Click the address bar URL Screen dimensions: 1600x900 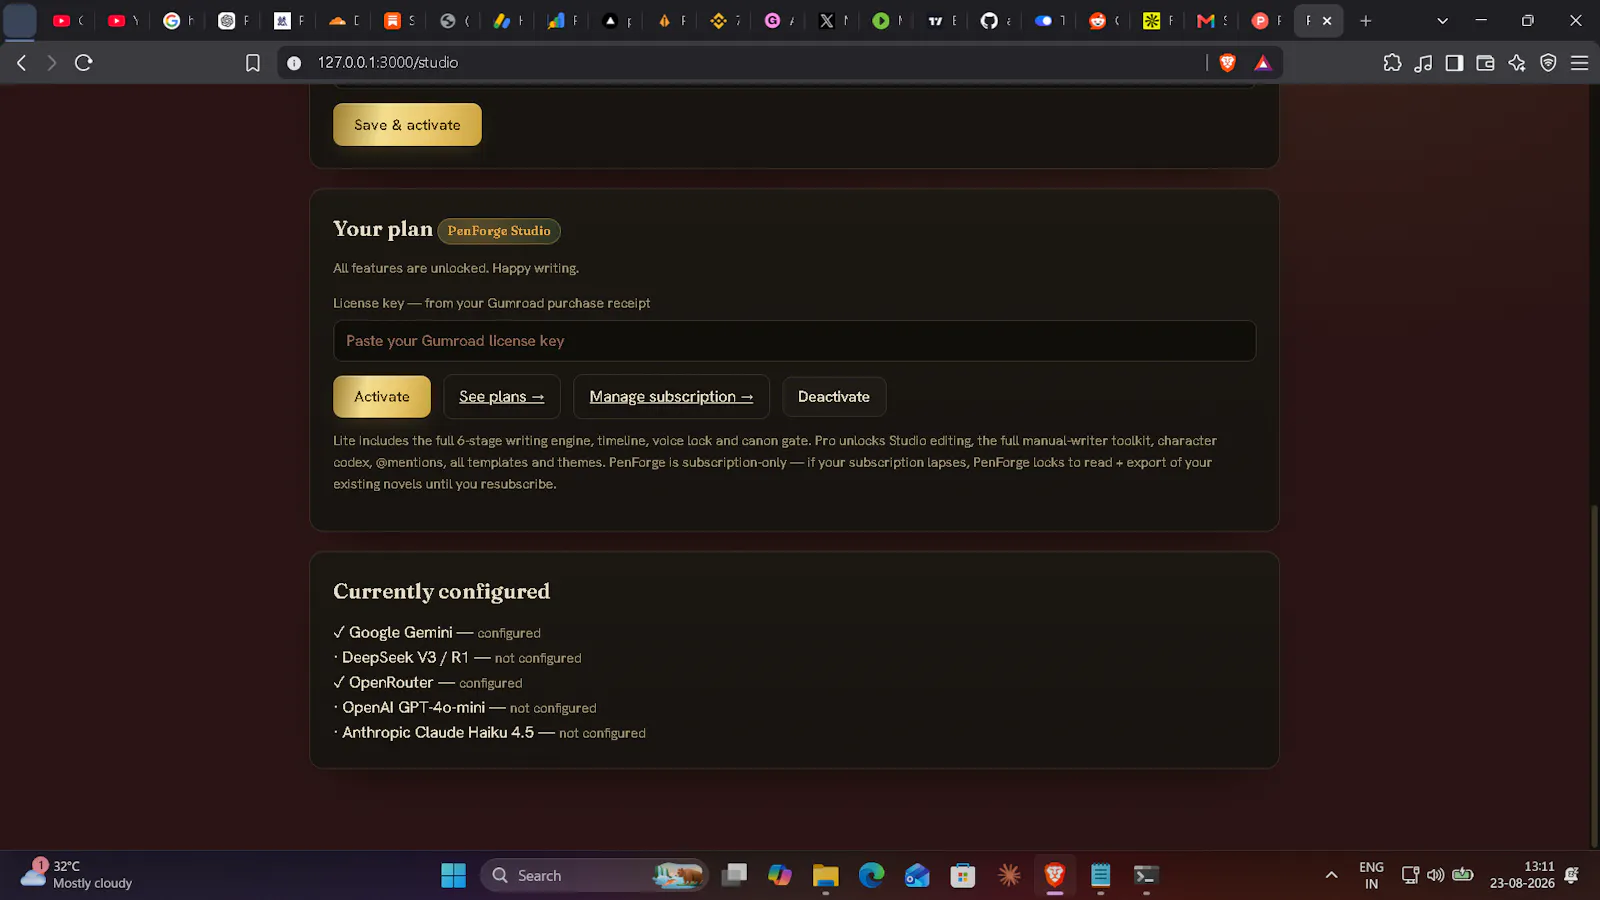click(x=388, y=62)
